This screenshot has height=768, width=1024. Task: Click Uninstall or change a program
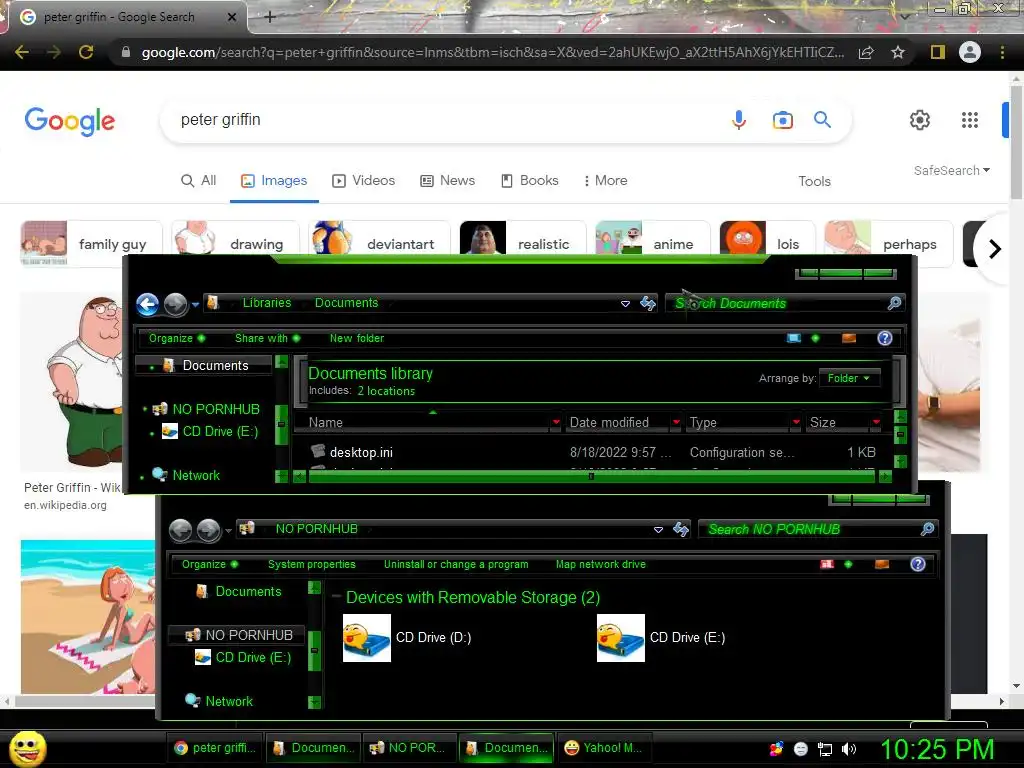tap(456, 564)
